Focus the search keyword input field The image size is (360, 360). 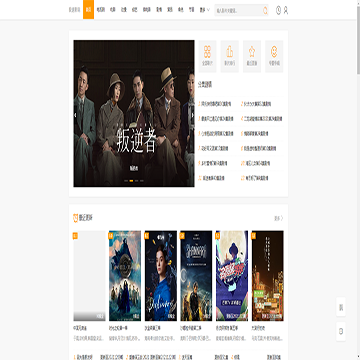[238, 11]
